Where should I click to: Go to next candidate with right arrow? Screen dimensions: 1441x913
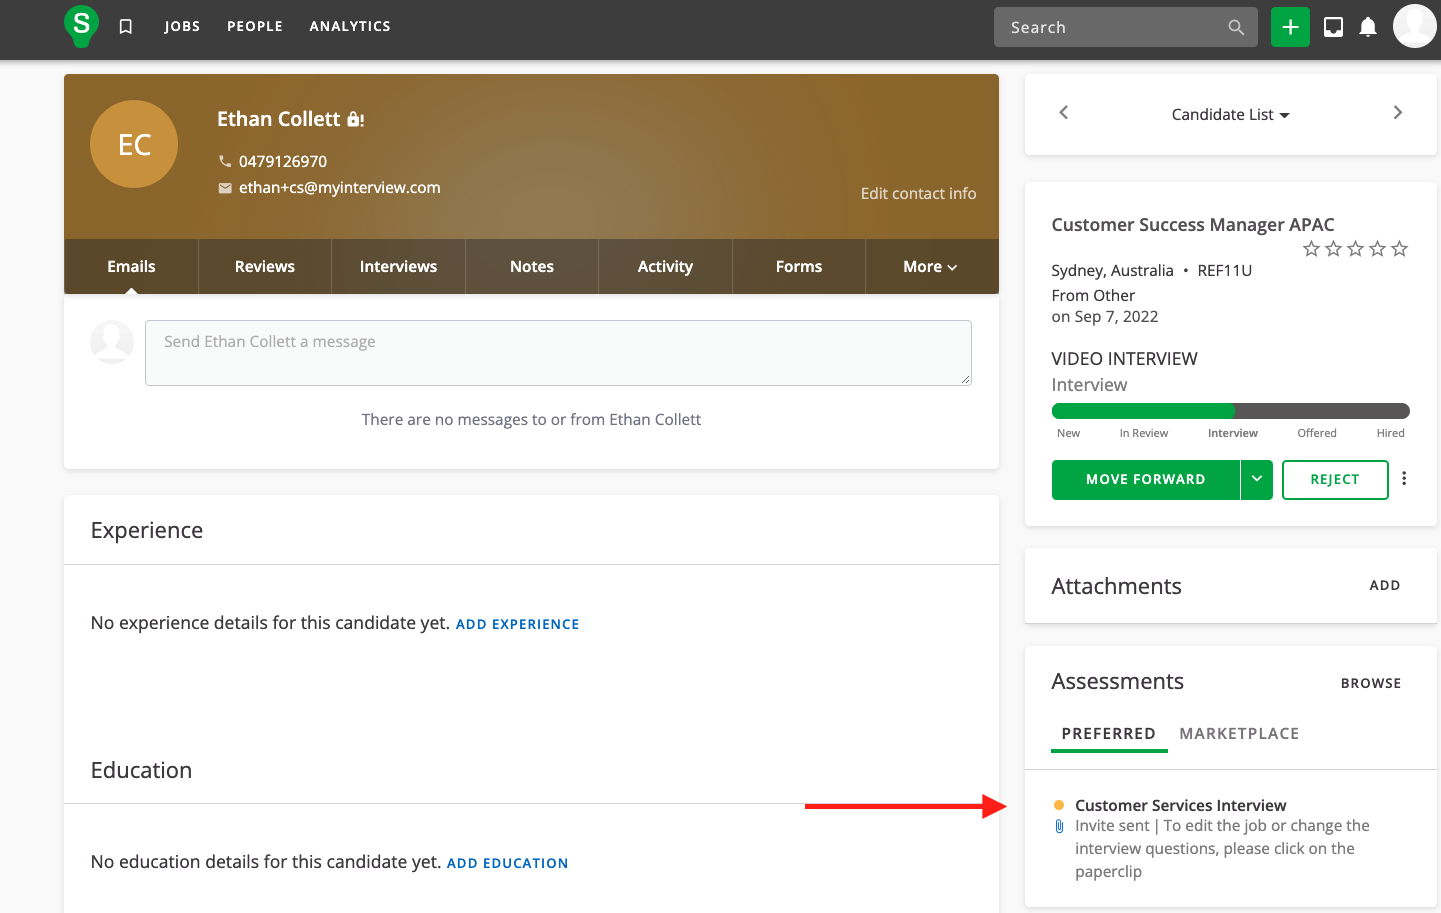click(1398, 113)
